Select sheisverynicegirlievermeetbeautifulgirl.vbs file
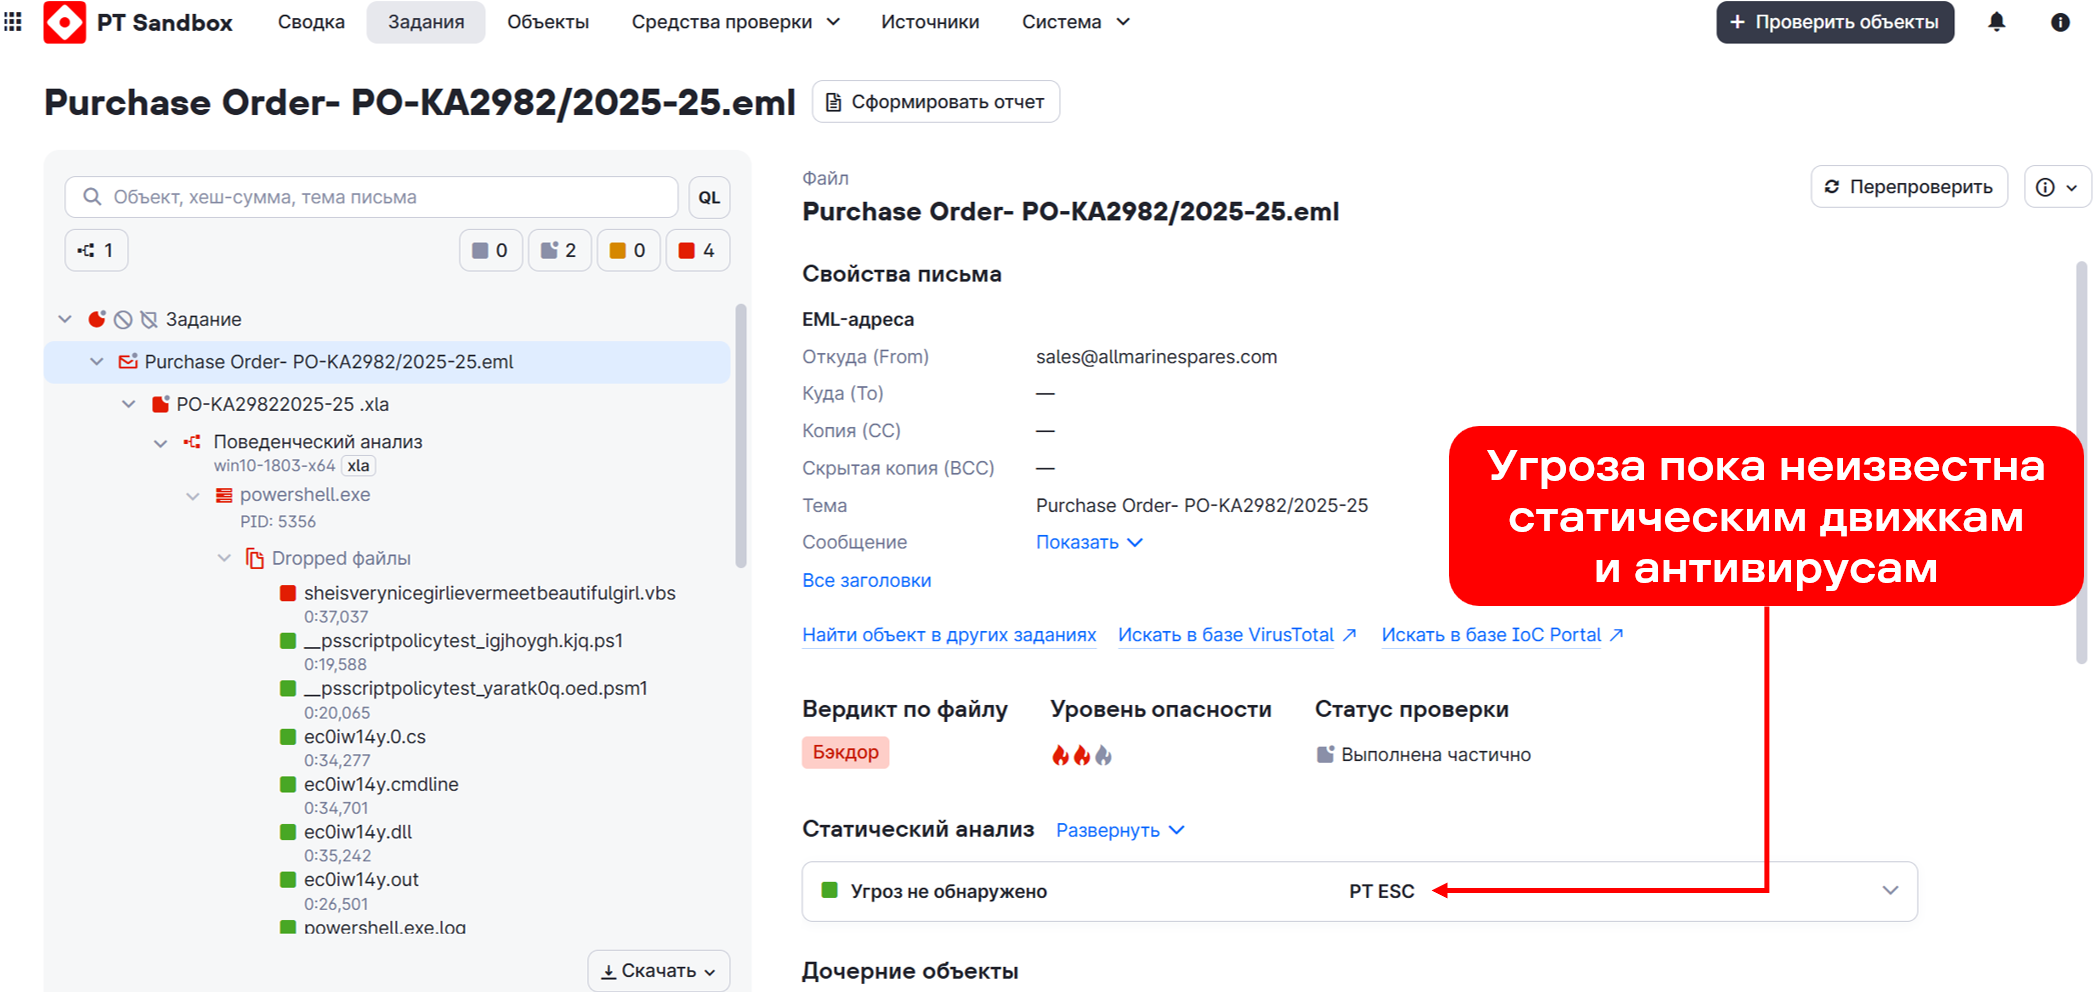The width and height of the screenshot is (2100, 992). (x=490, y=593)
